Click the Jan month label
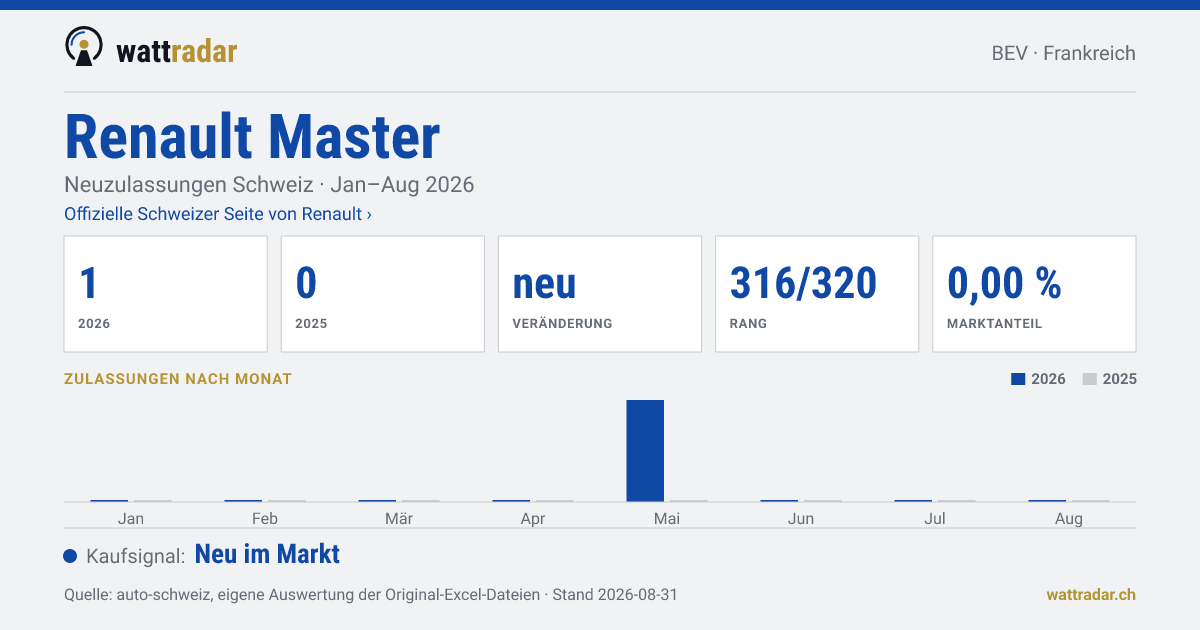The width and height of the screenshot is (1200, 630). point(131,518)
